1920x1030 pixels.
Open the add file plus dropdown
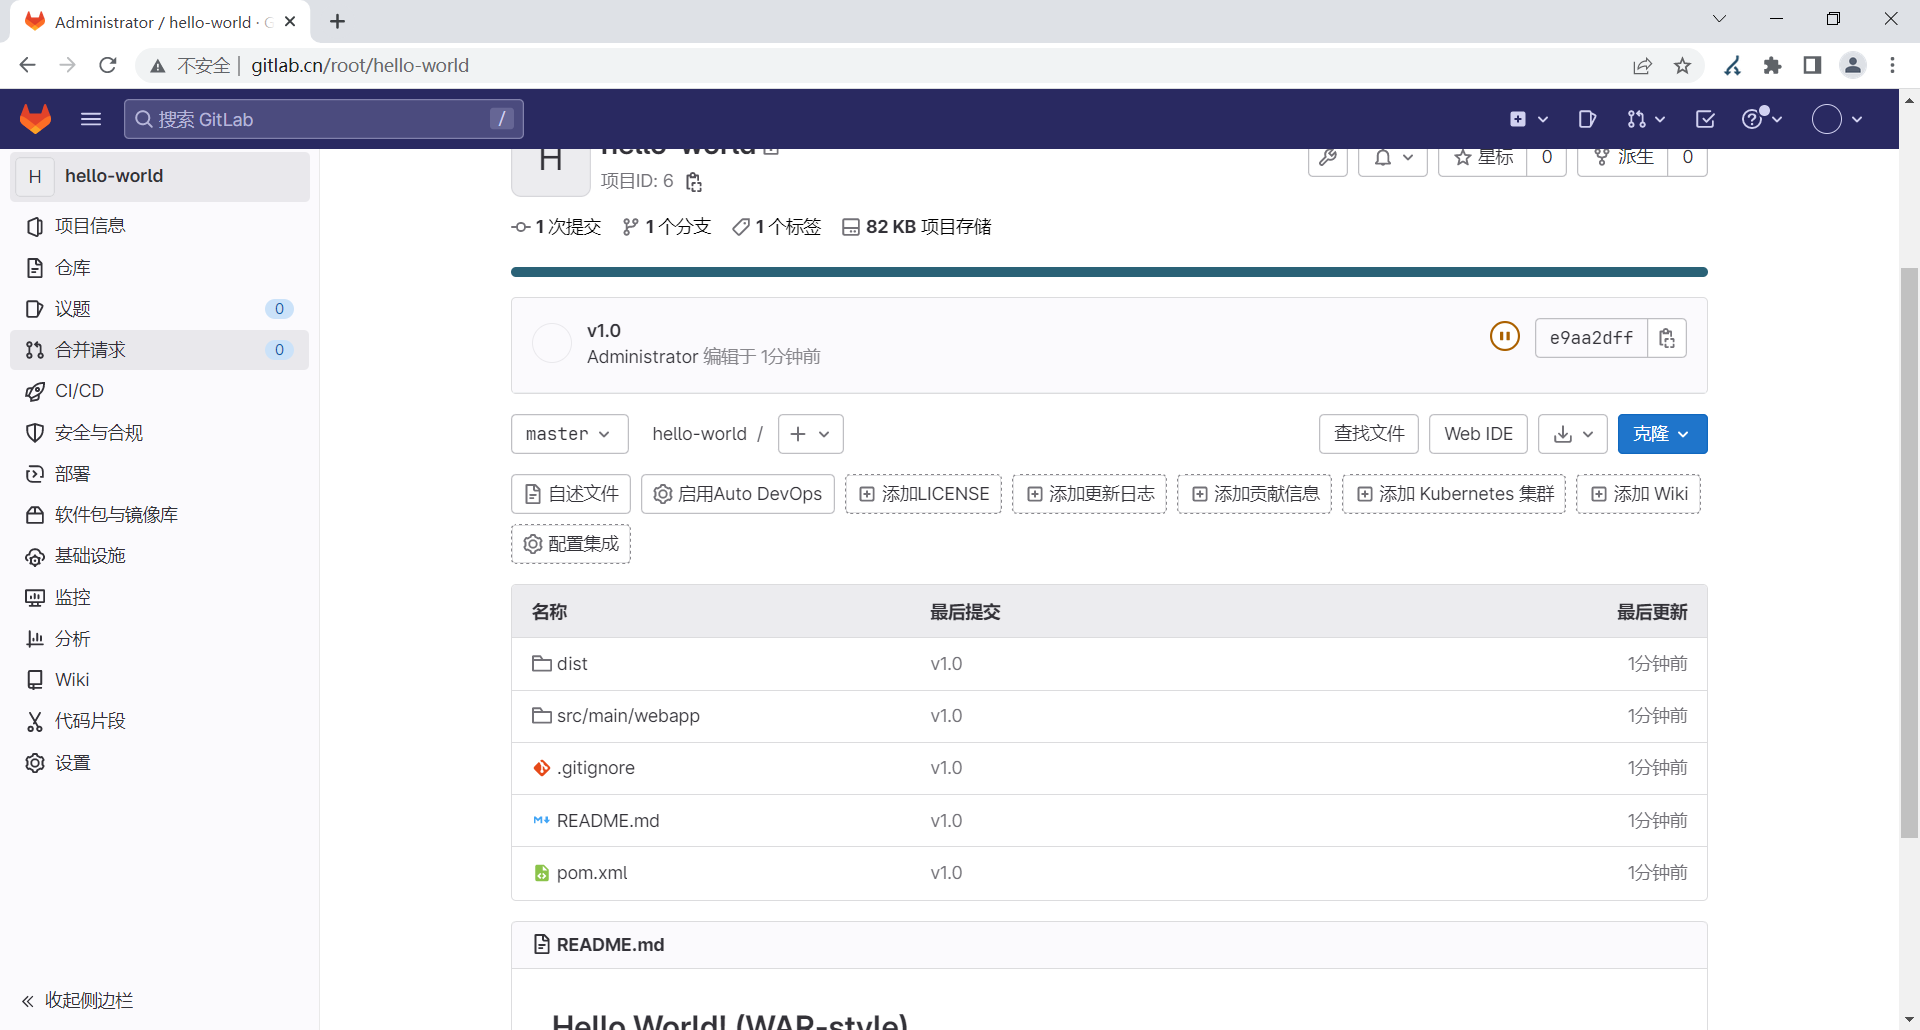pos(811,434)
